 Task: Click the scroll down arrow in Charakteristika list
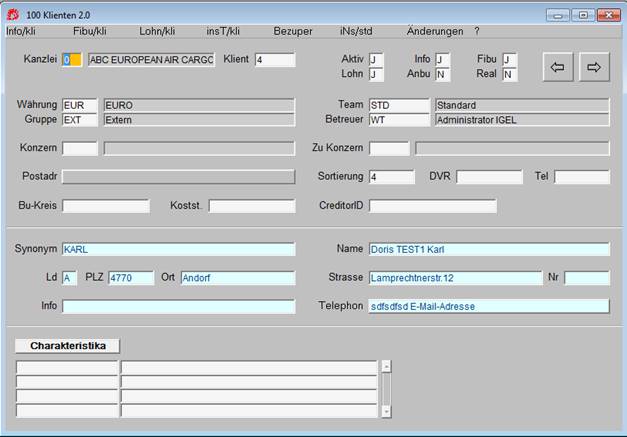(386, 410)
